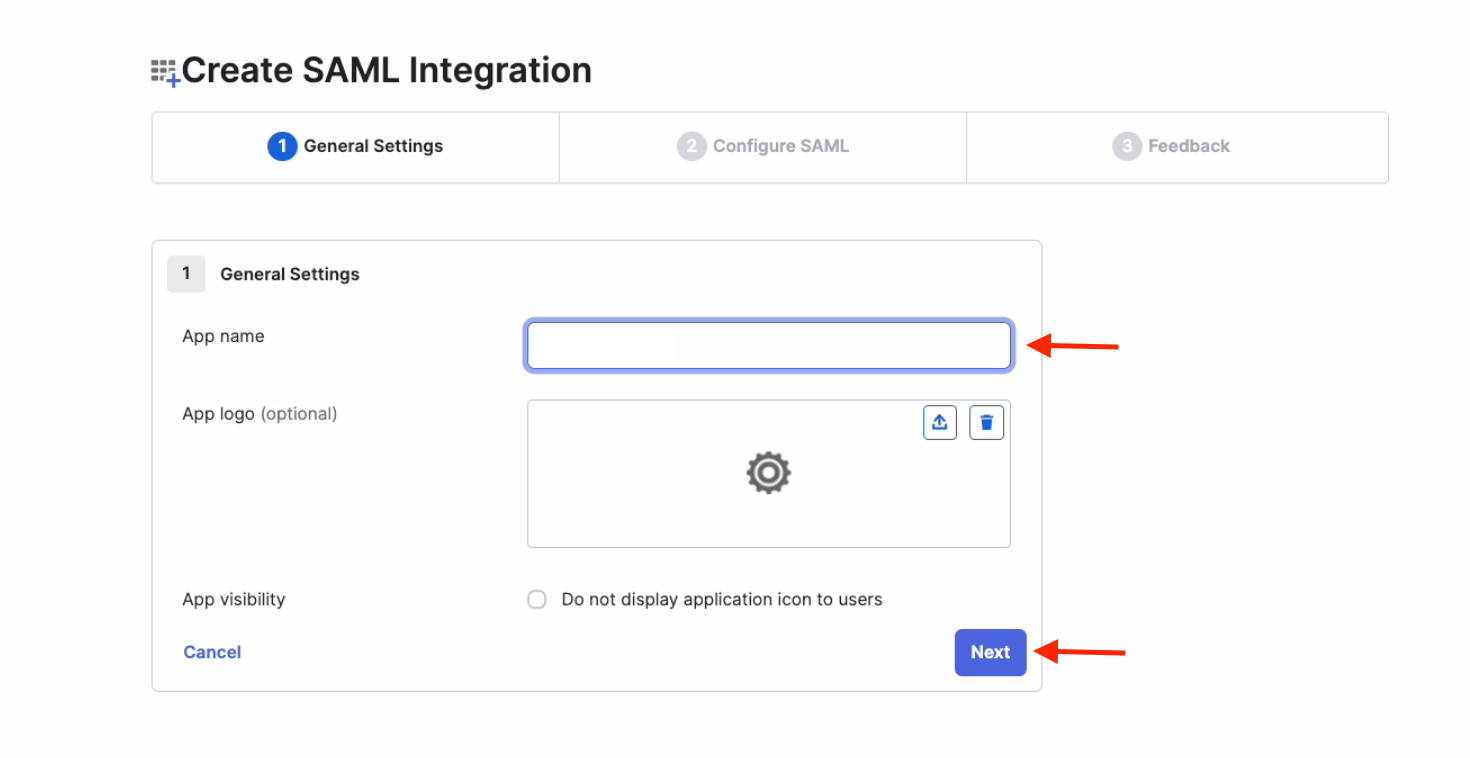Click the Cancel link
The width and height of the screenshot is (1470, 758).
pyautogui.click(x=212, y=652)
